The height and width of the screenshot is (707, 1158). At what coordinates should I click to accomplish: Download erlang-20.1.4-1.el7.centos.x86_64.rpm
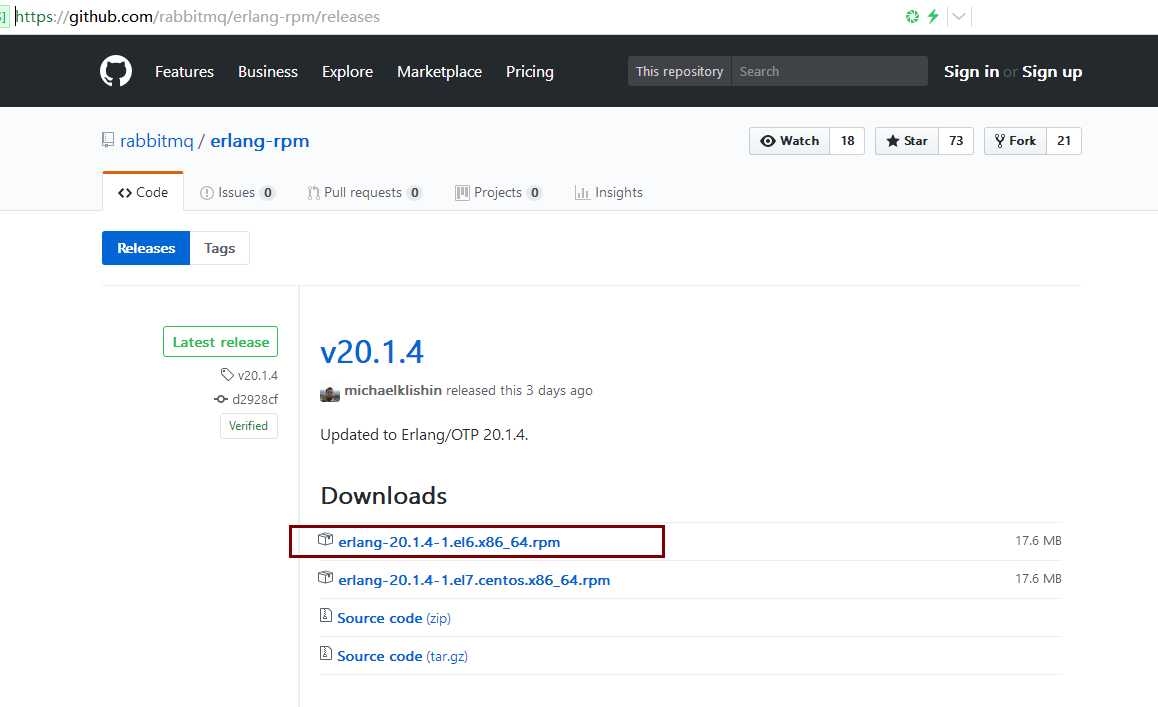[x=474, y=580]
